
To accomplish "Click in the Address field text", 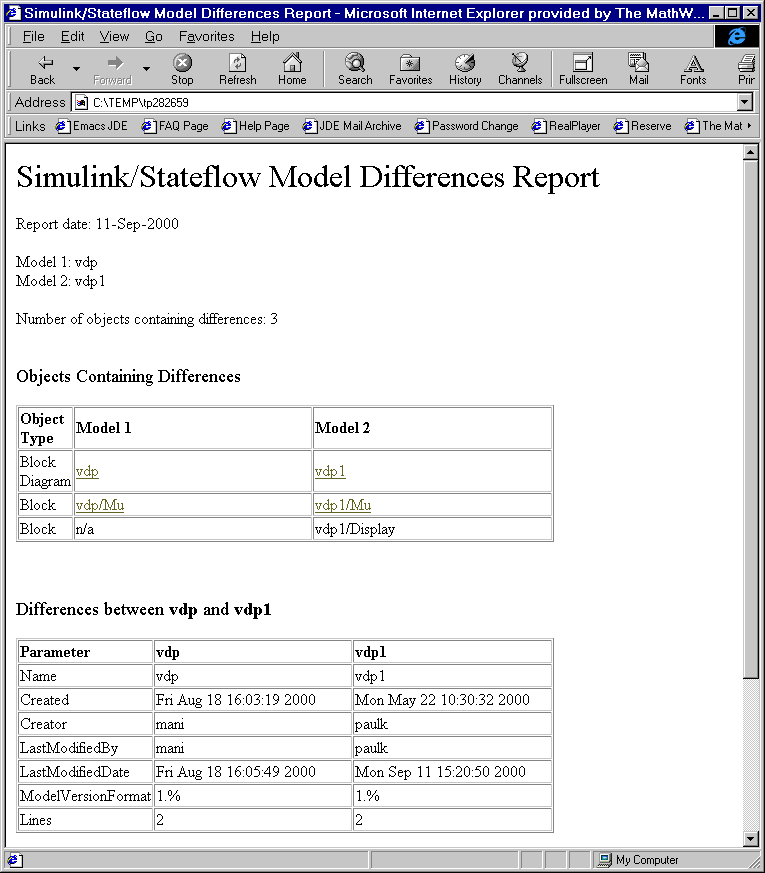I will [x=412, y=102].
